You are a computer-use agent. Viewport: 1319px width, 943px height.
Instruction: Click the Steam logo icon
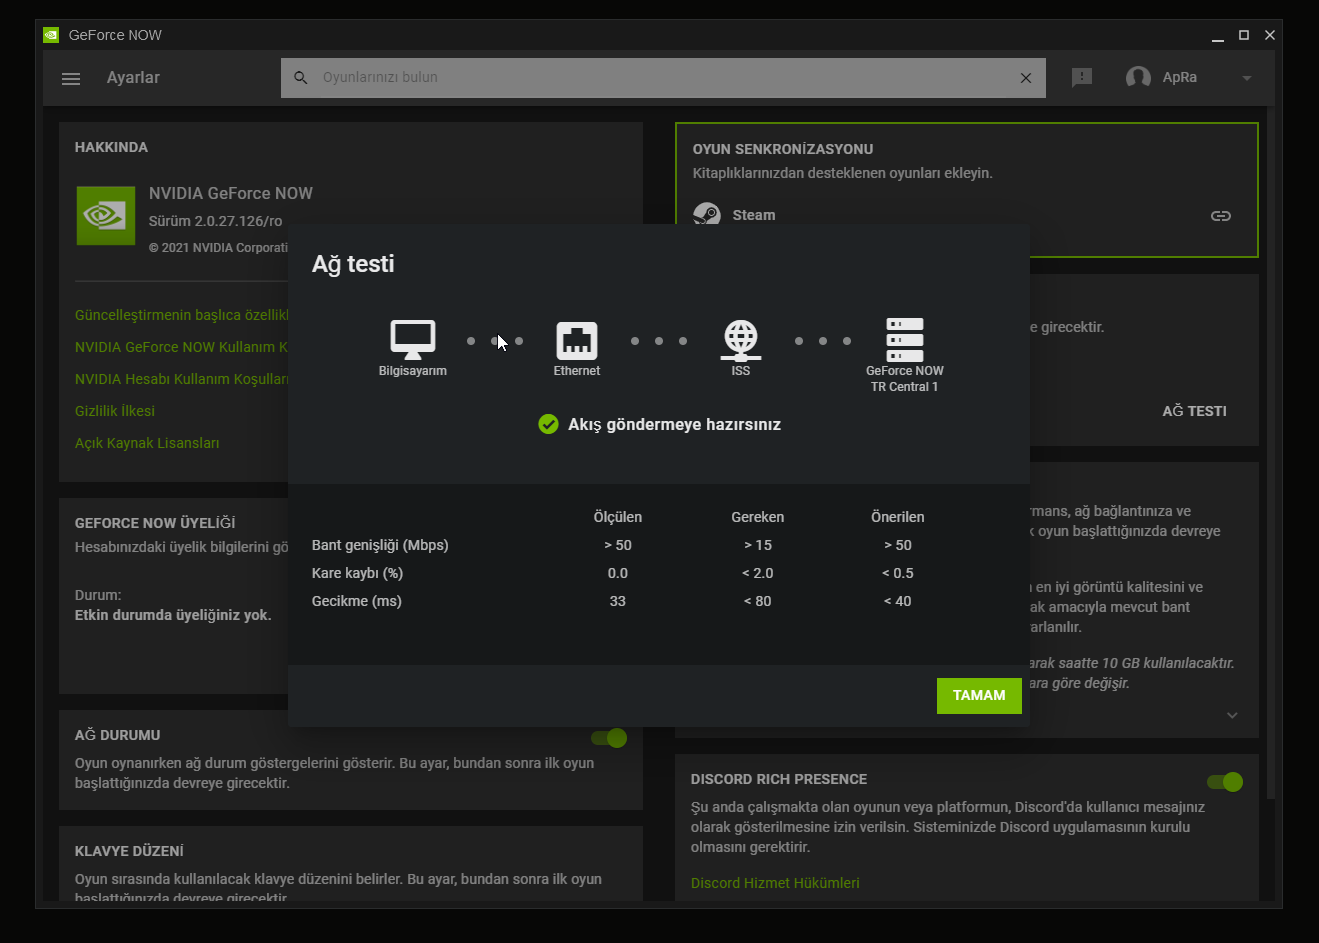point(707,214)
